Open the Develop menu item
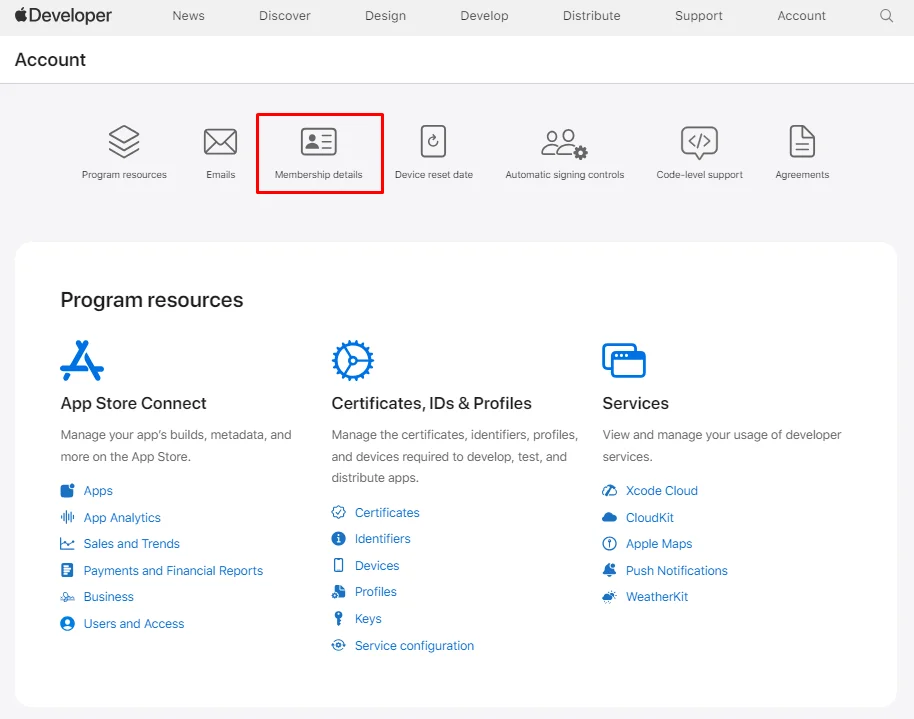914x719 pixels. click(484, 16)
